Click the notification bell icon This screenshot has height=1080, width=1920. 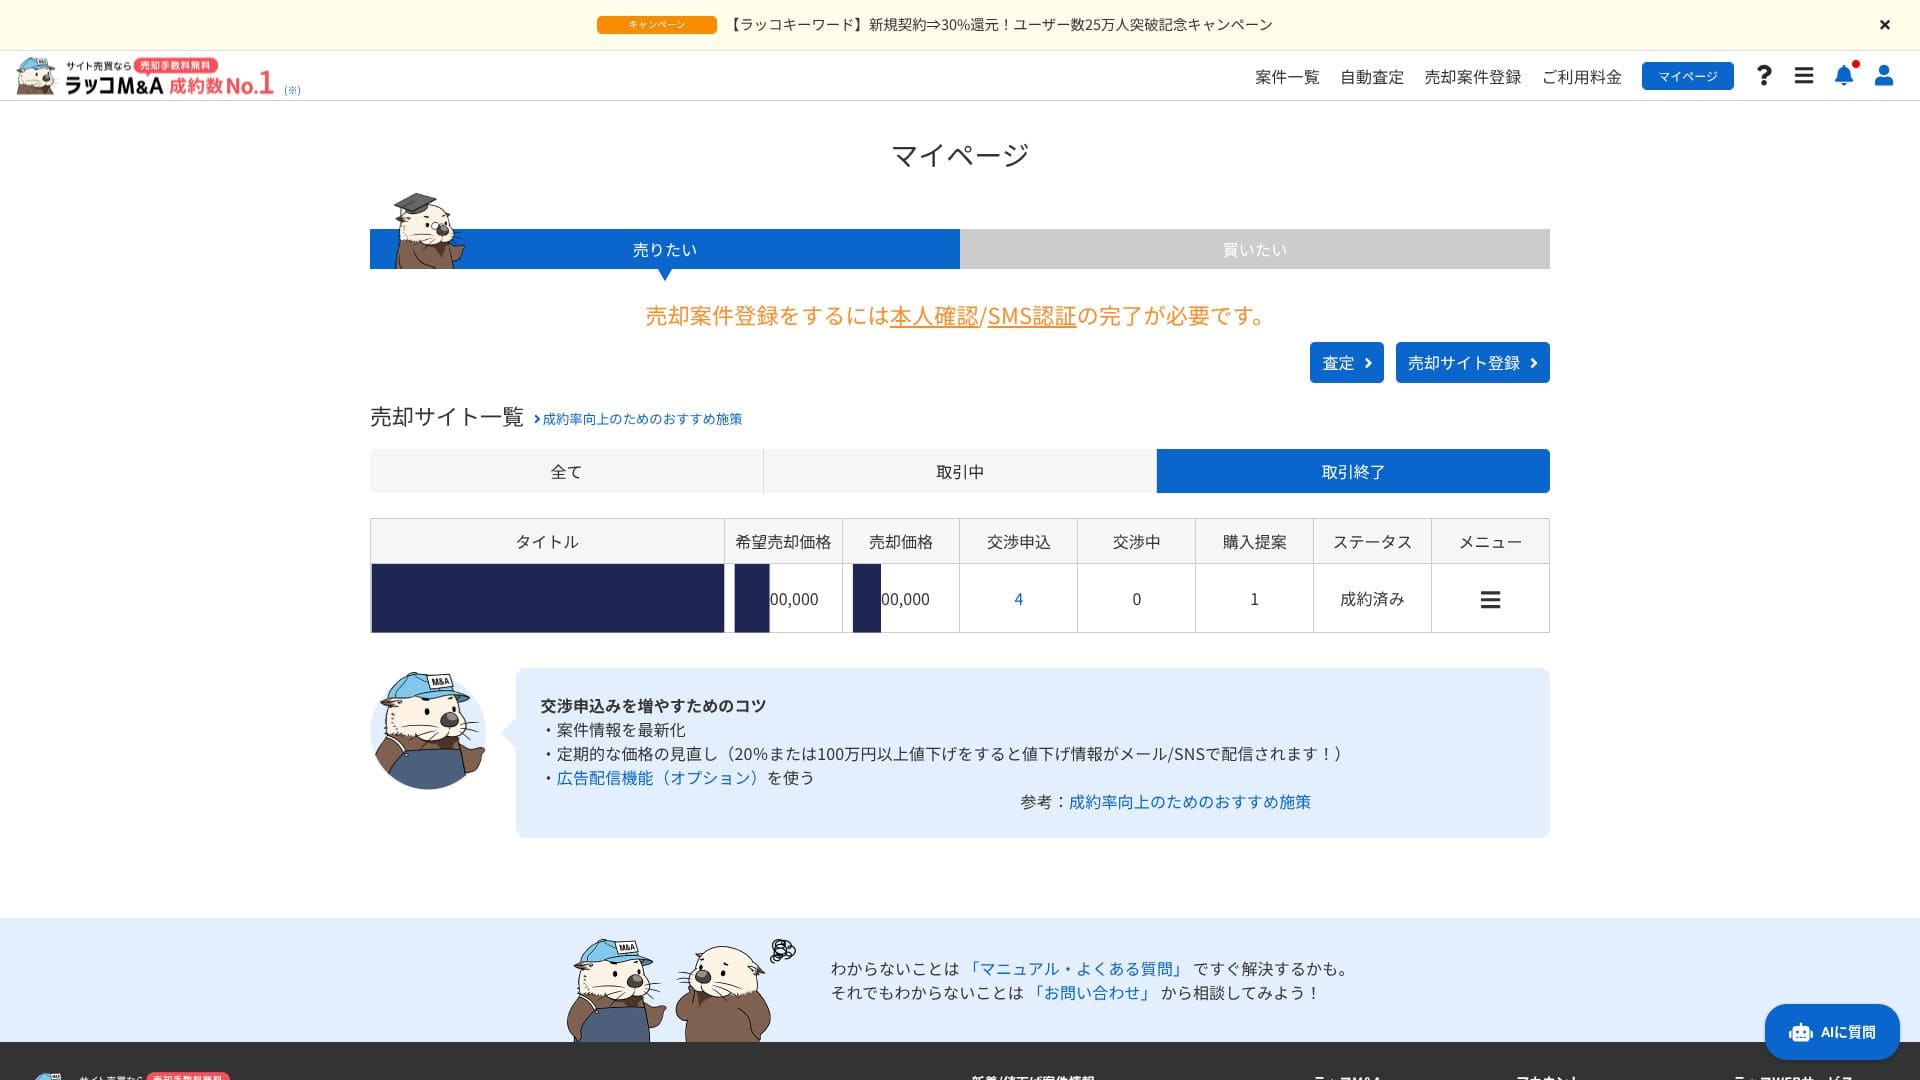click(x=1843, y=76)
